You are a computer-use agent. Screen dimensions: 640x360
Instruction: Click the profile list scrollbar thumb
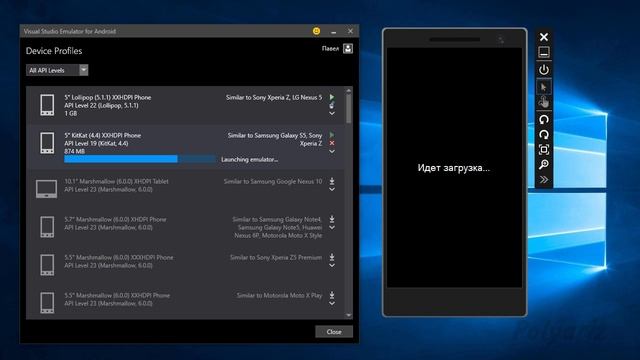pyautogui.click(x=349, y=108)
